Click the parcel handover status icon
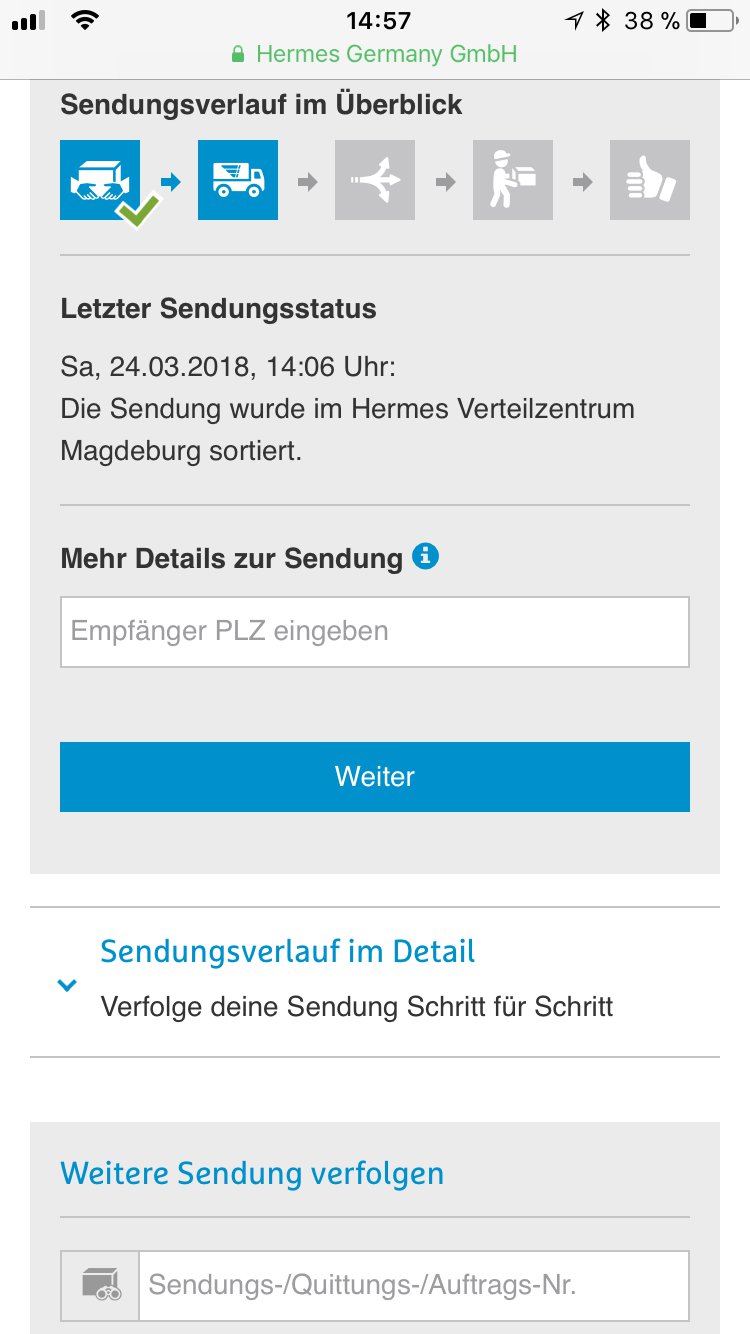This screenshot has width=750, height=1334. pos(100,180)
